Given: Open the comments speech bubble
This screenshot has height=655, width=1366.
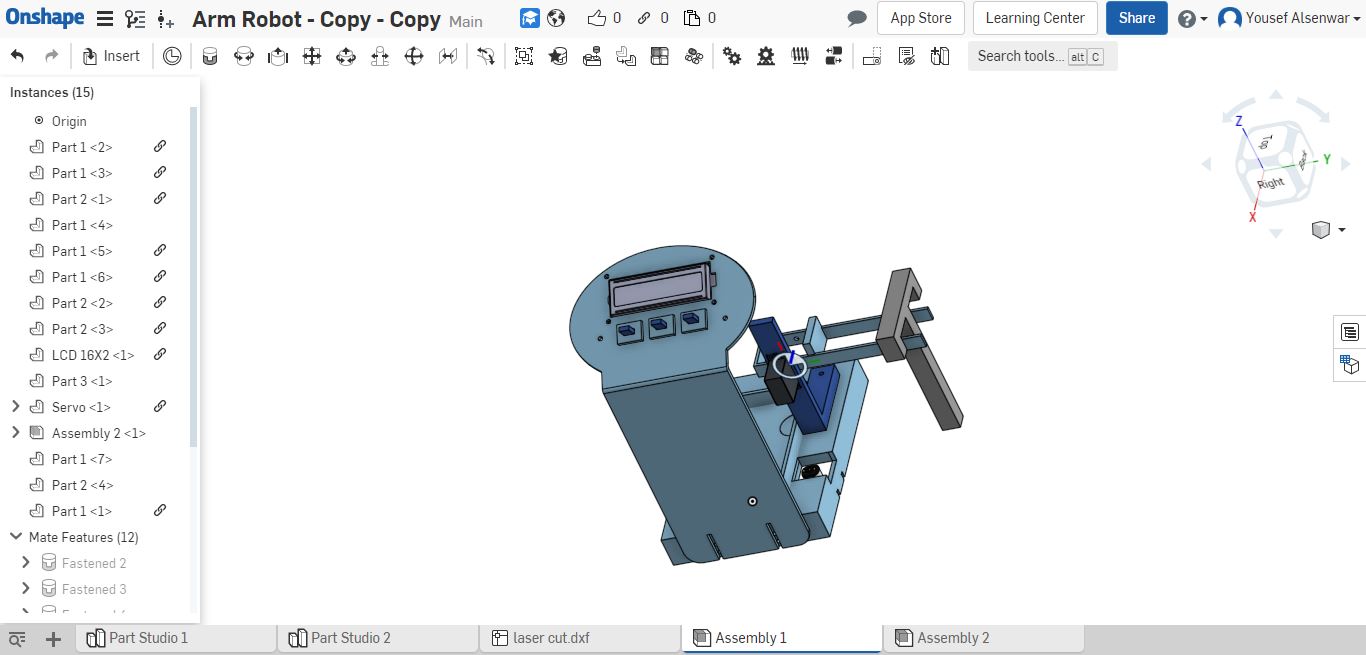Looking at the screenshot, I should click(x=856, y=18).
